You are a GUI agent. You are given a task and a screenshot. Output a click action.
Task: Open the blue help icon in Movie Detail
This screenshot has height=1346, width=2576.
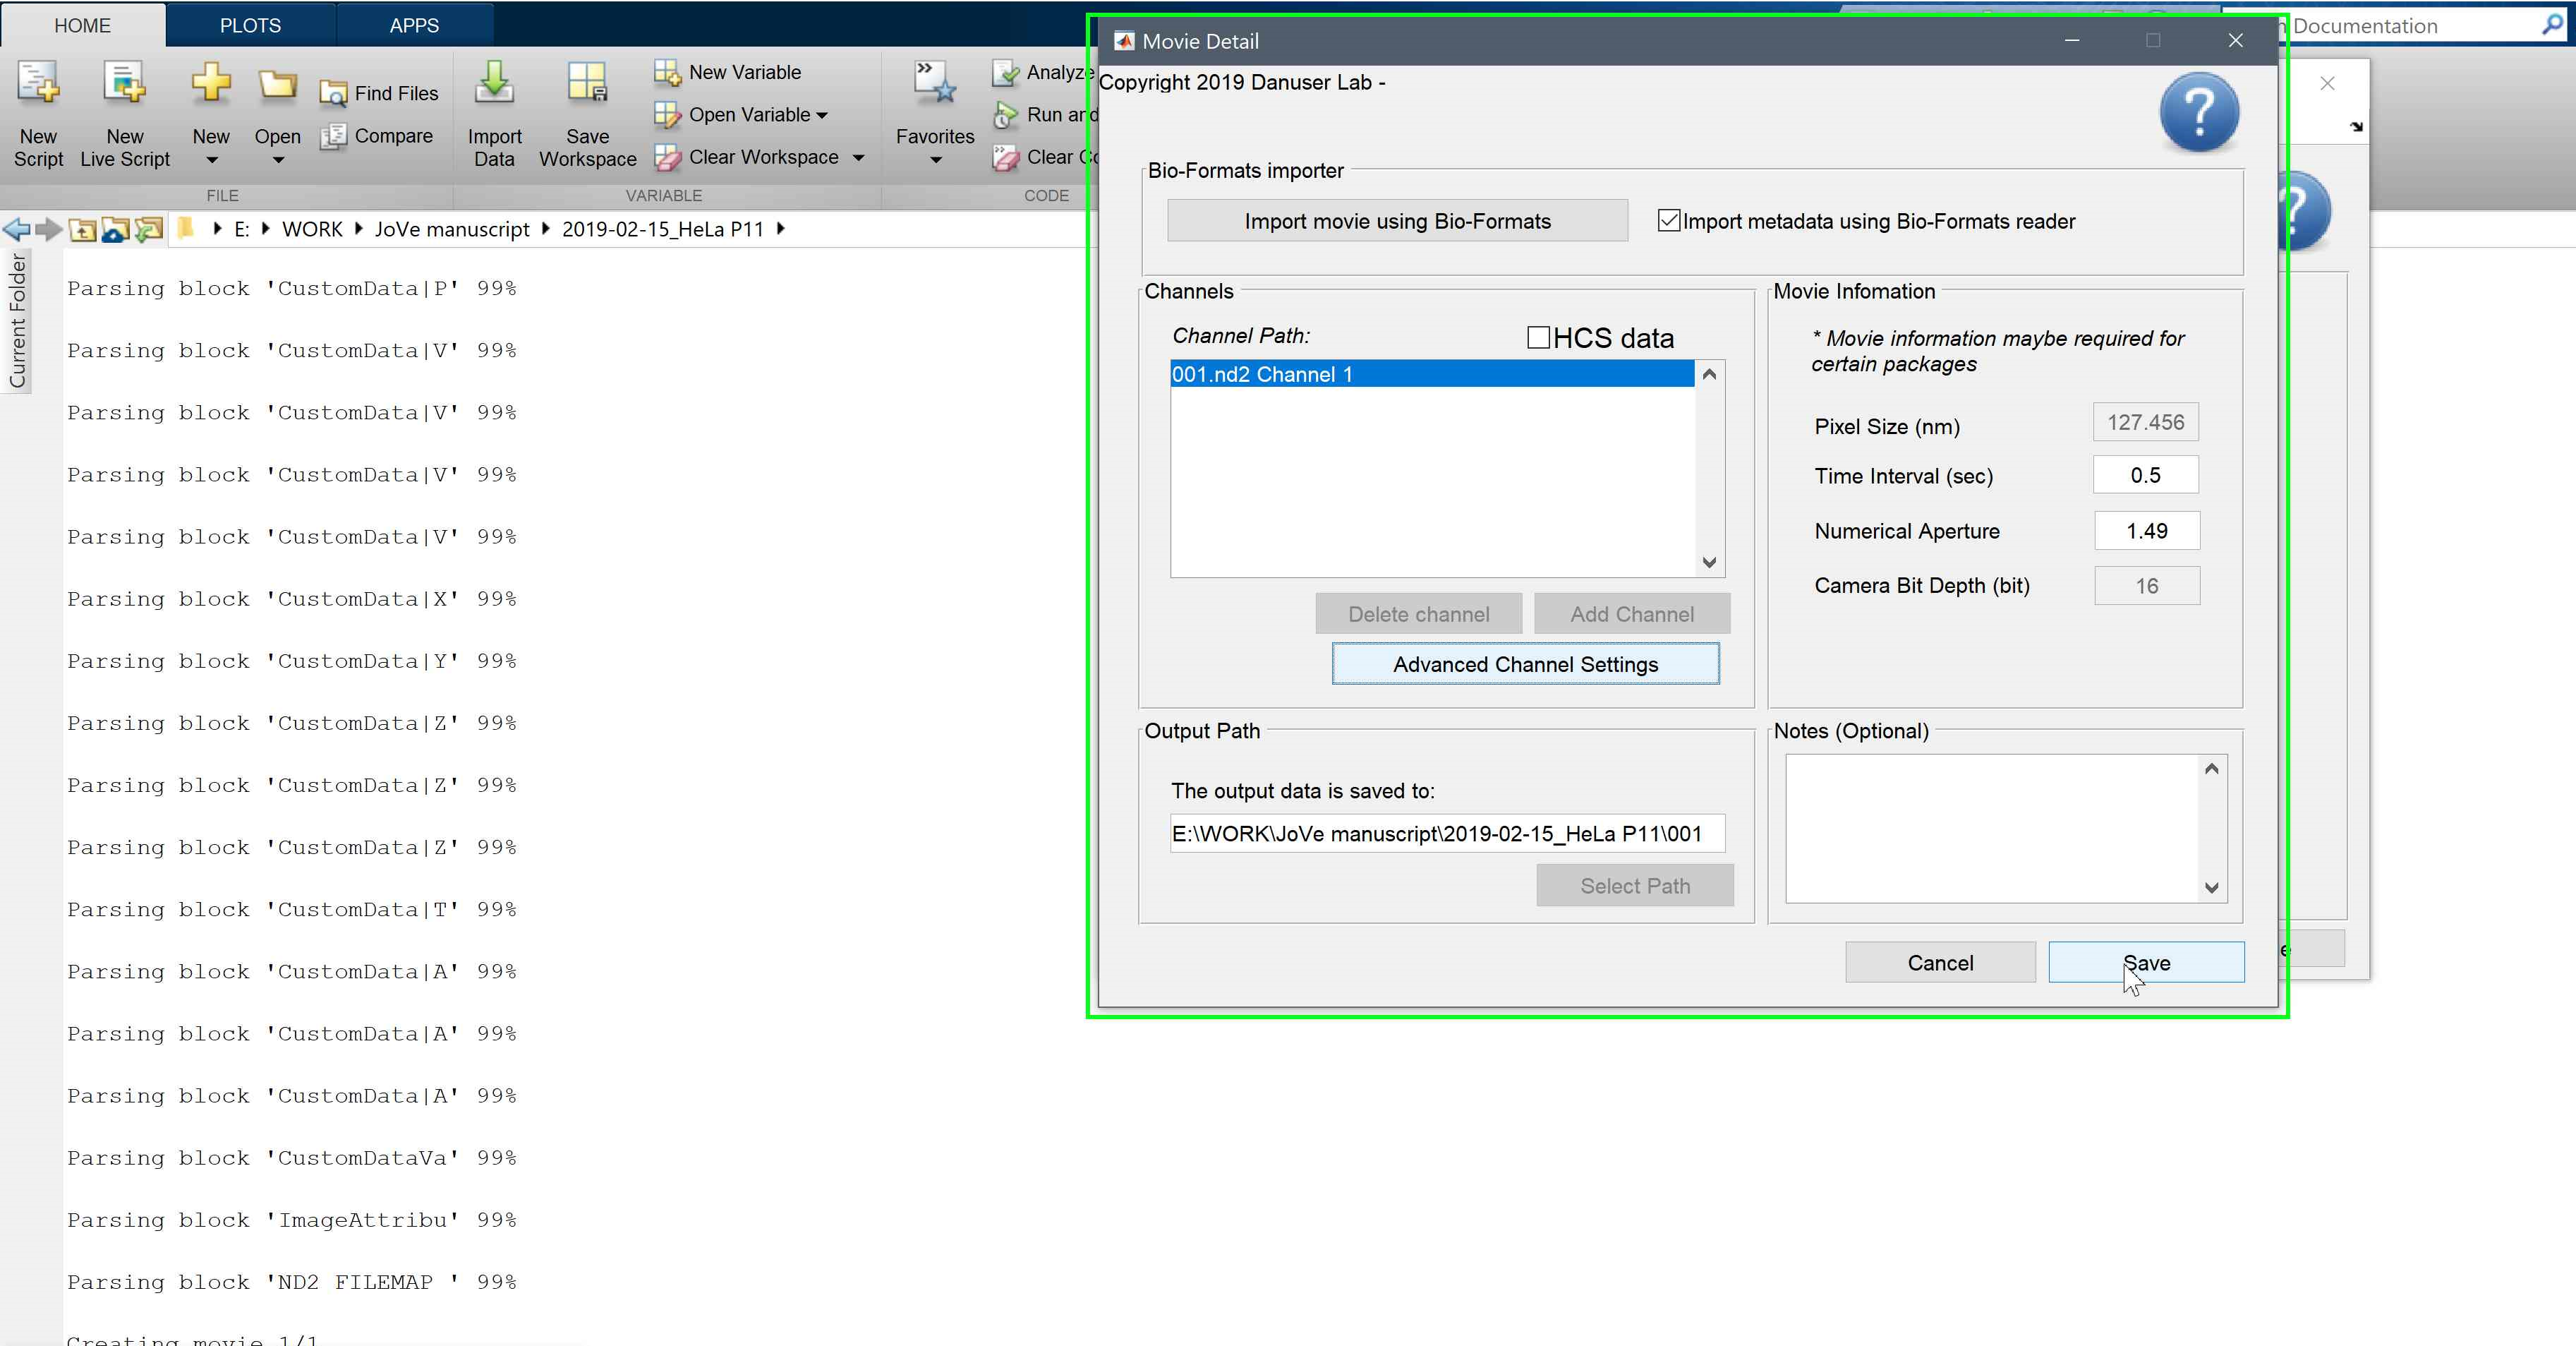(x=2198, y=112)
